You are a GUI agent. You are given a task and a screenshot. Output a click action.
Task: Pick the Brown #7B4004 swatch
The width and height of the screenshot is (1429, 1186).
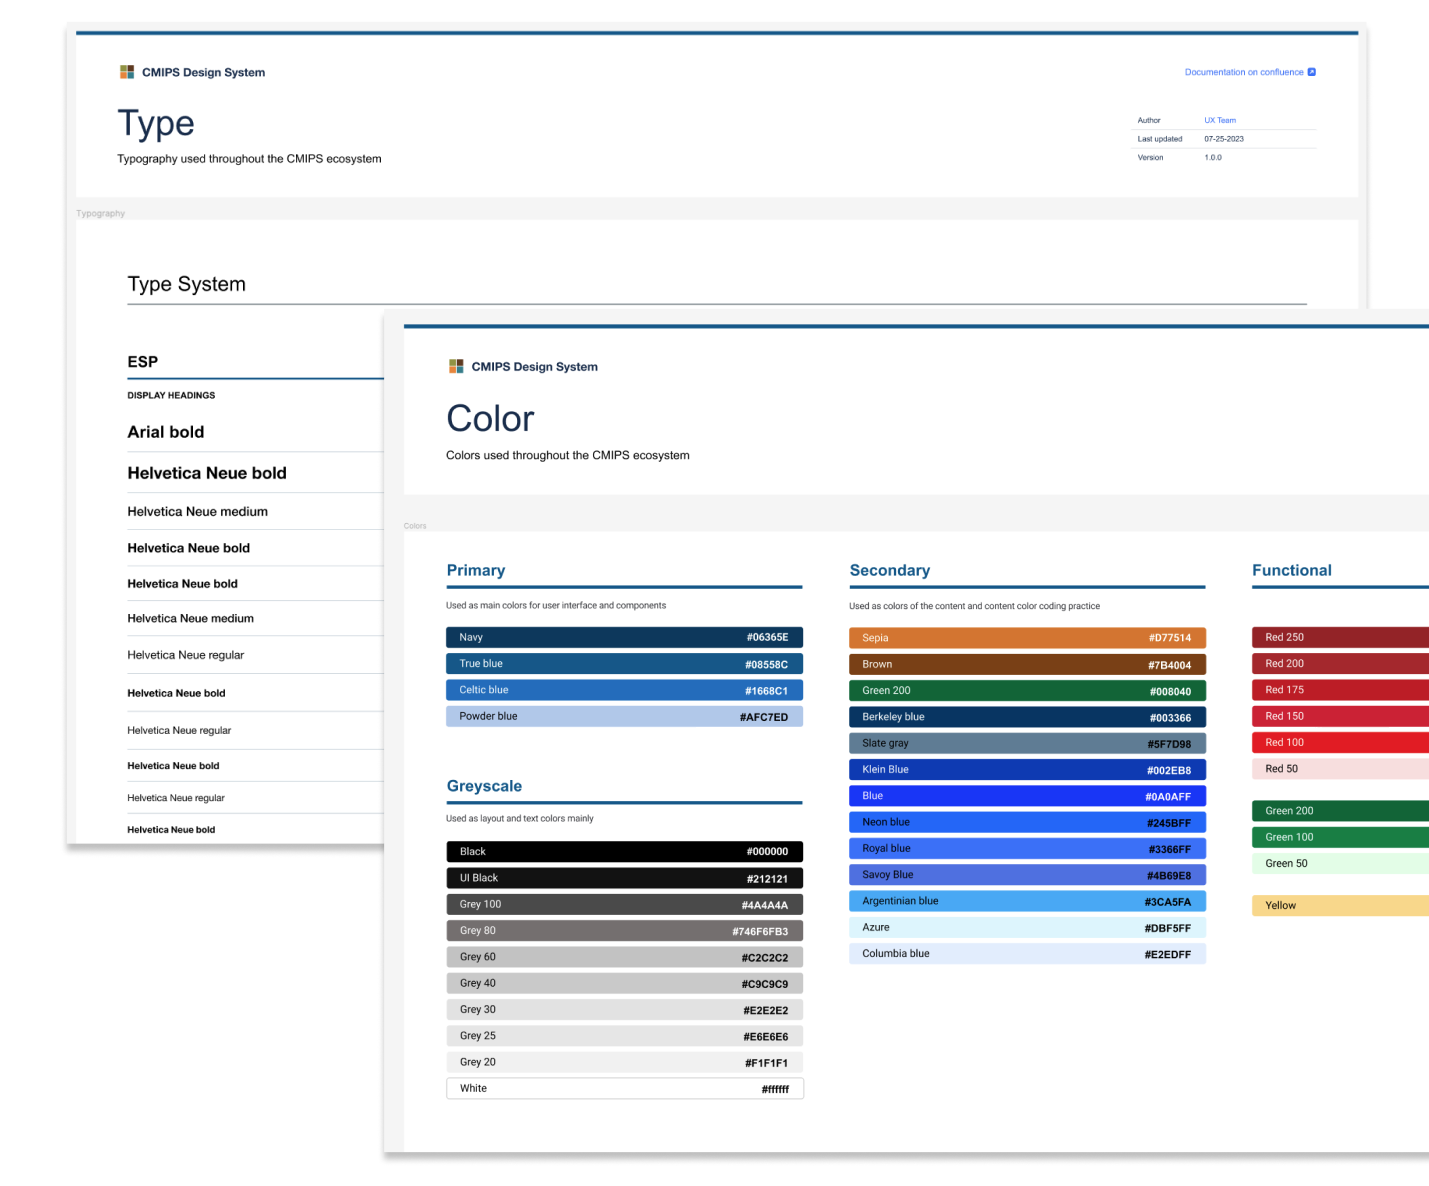coord(1027,664)
